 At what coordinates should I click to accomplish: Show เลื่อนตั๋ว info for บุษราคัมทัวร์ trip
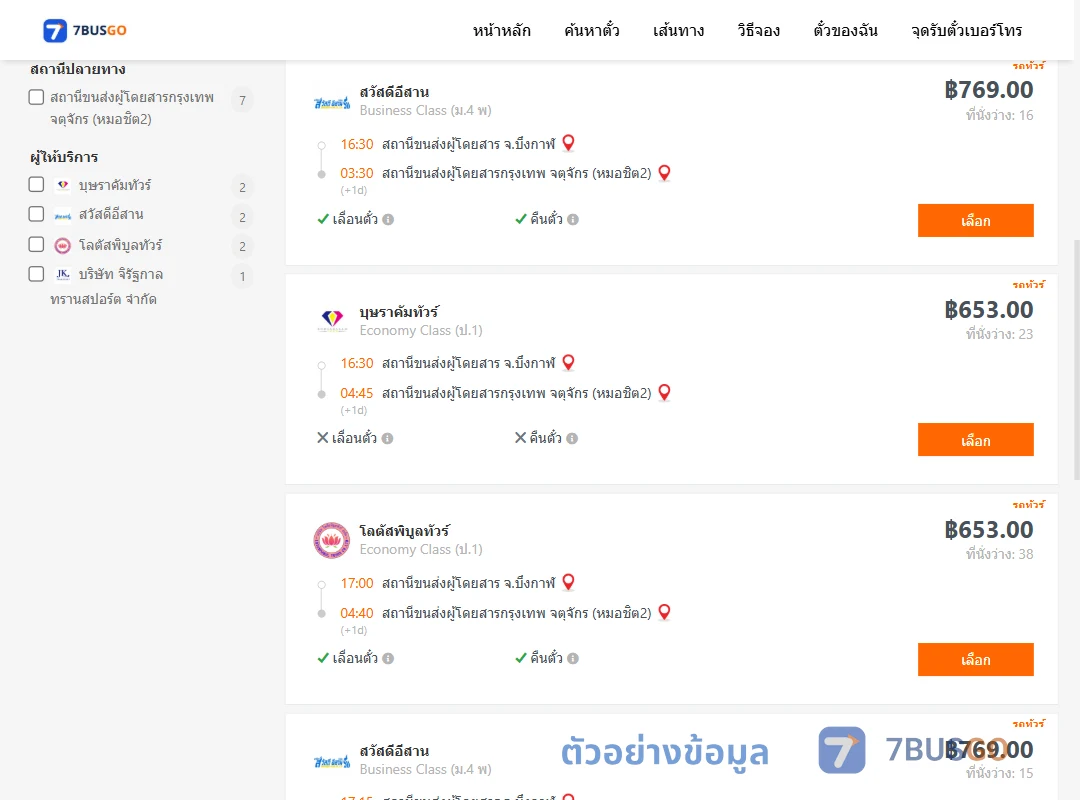click(388, 439)
